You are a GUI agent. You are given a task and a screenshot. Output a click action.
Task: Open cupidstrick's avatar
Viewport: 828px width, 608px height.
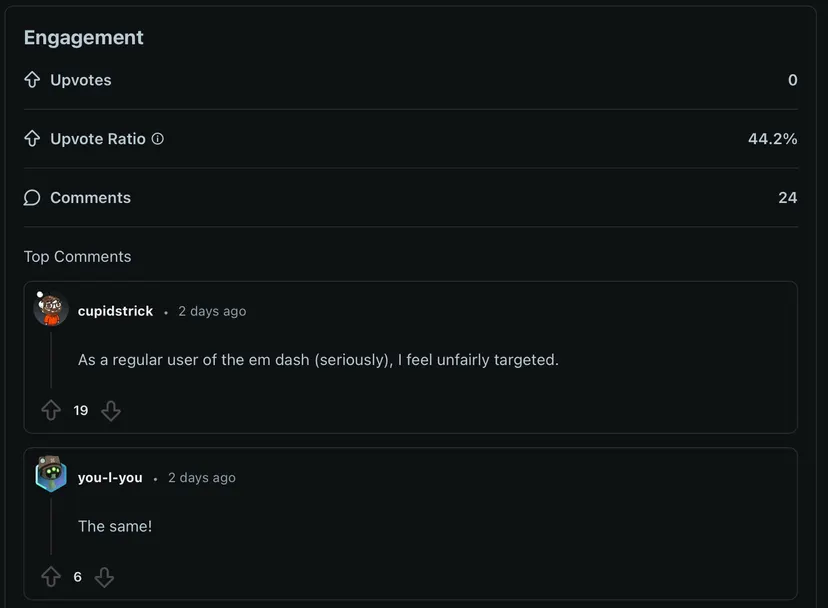coord(50,310)
